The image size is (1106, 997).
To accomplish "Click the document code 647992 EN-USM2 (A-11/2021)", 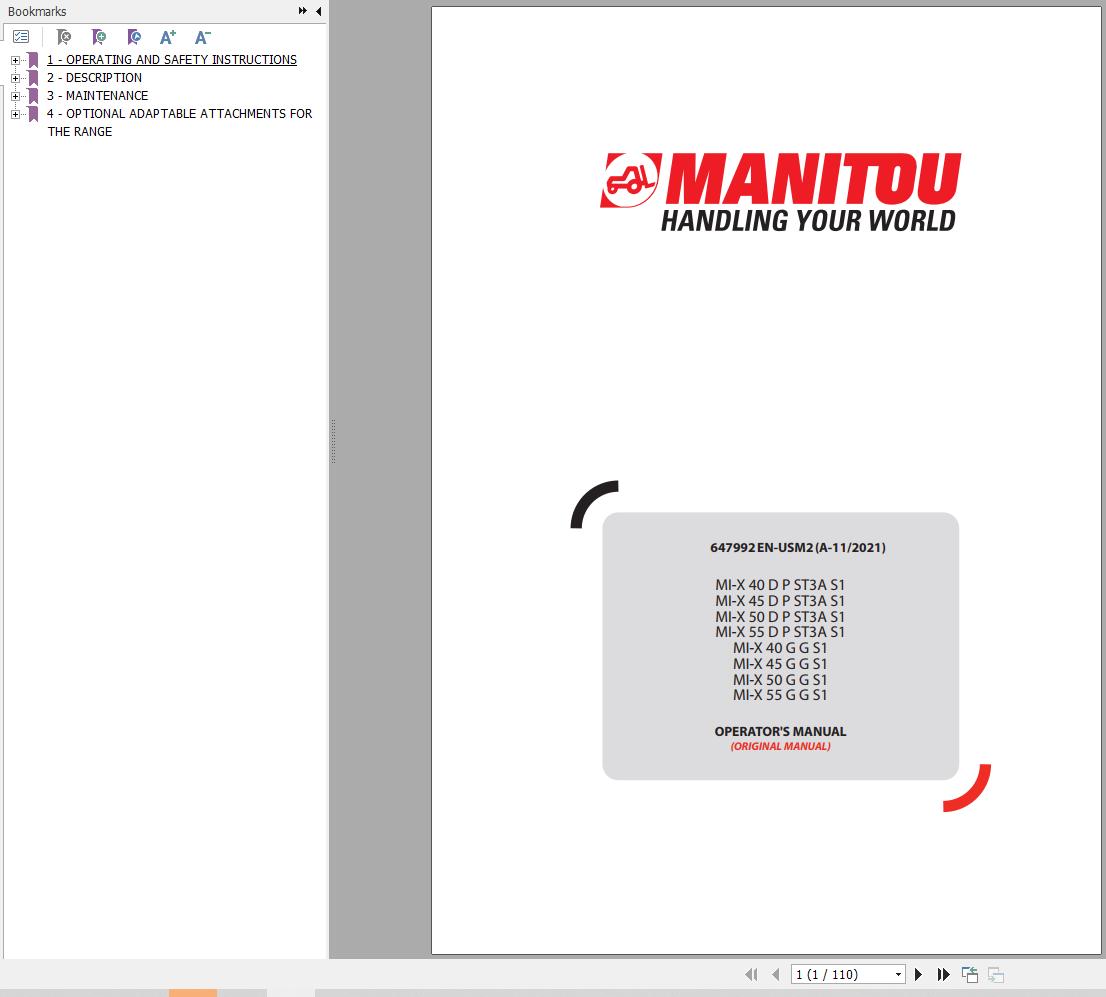I will click(798, 548).
